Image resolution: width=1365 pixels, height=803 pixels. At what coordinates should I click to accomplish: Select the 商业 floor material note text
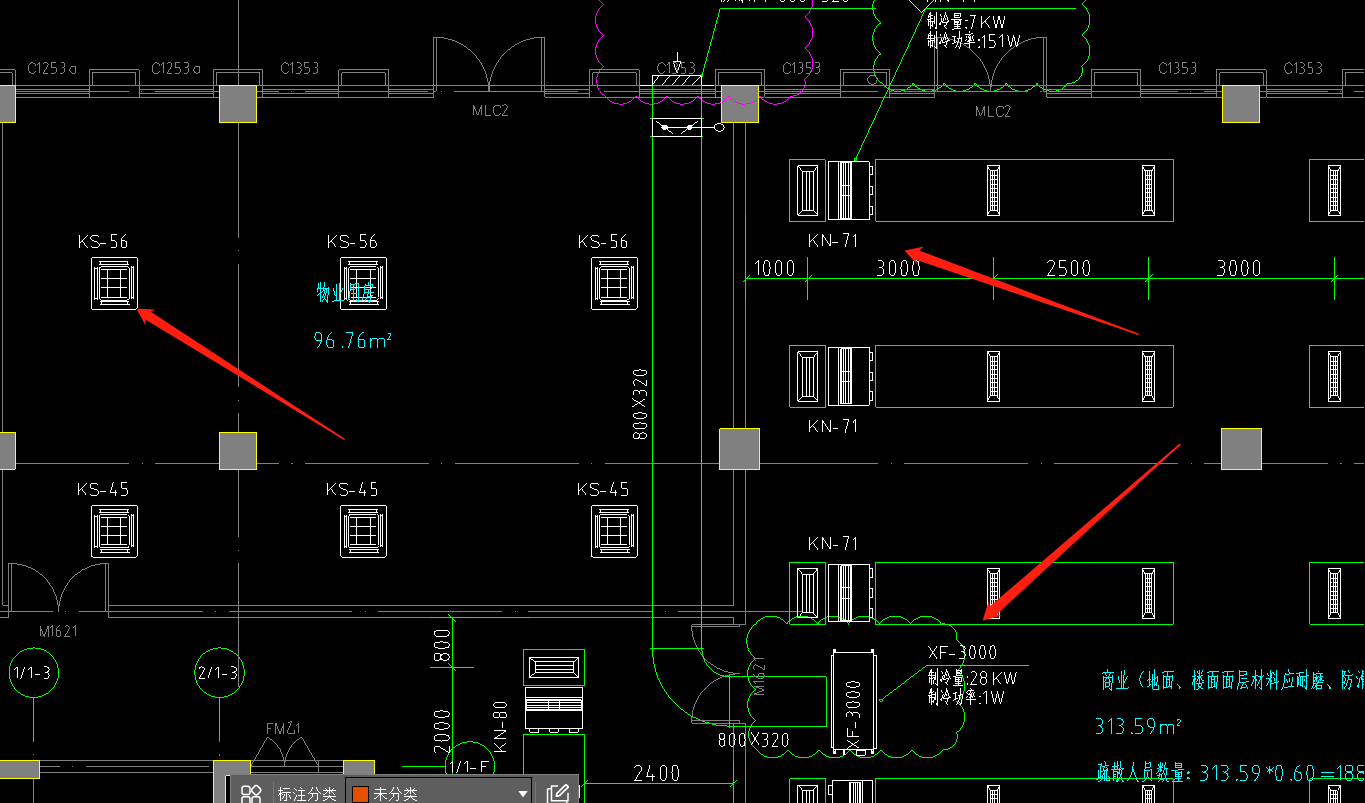coord(1233,681)
